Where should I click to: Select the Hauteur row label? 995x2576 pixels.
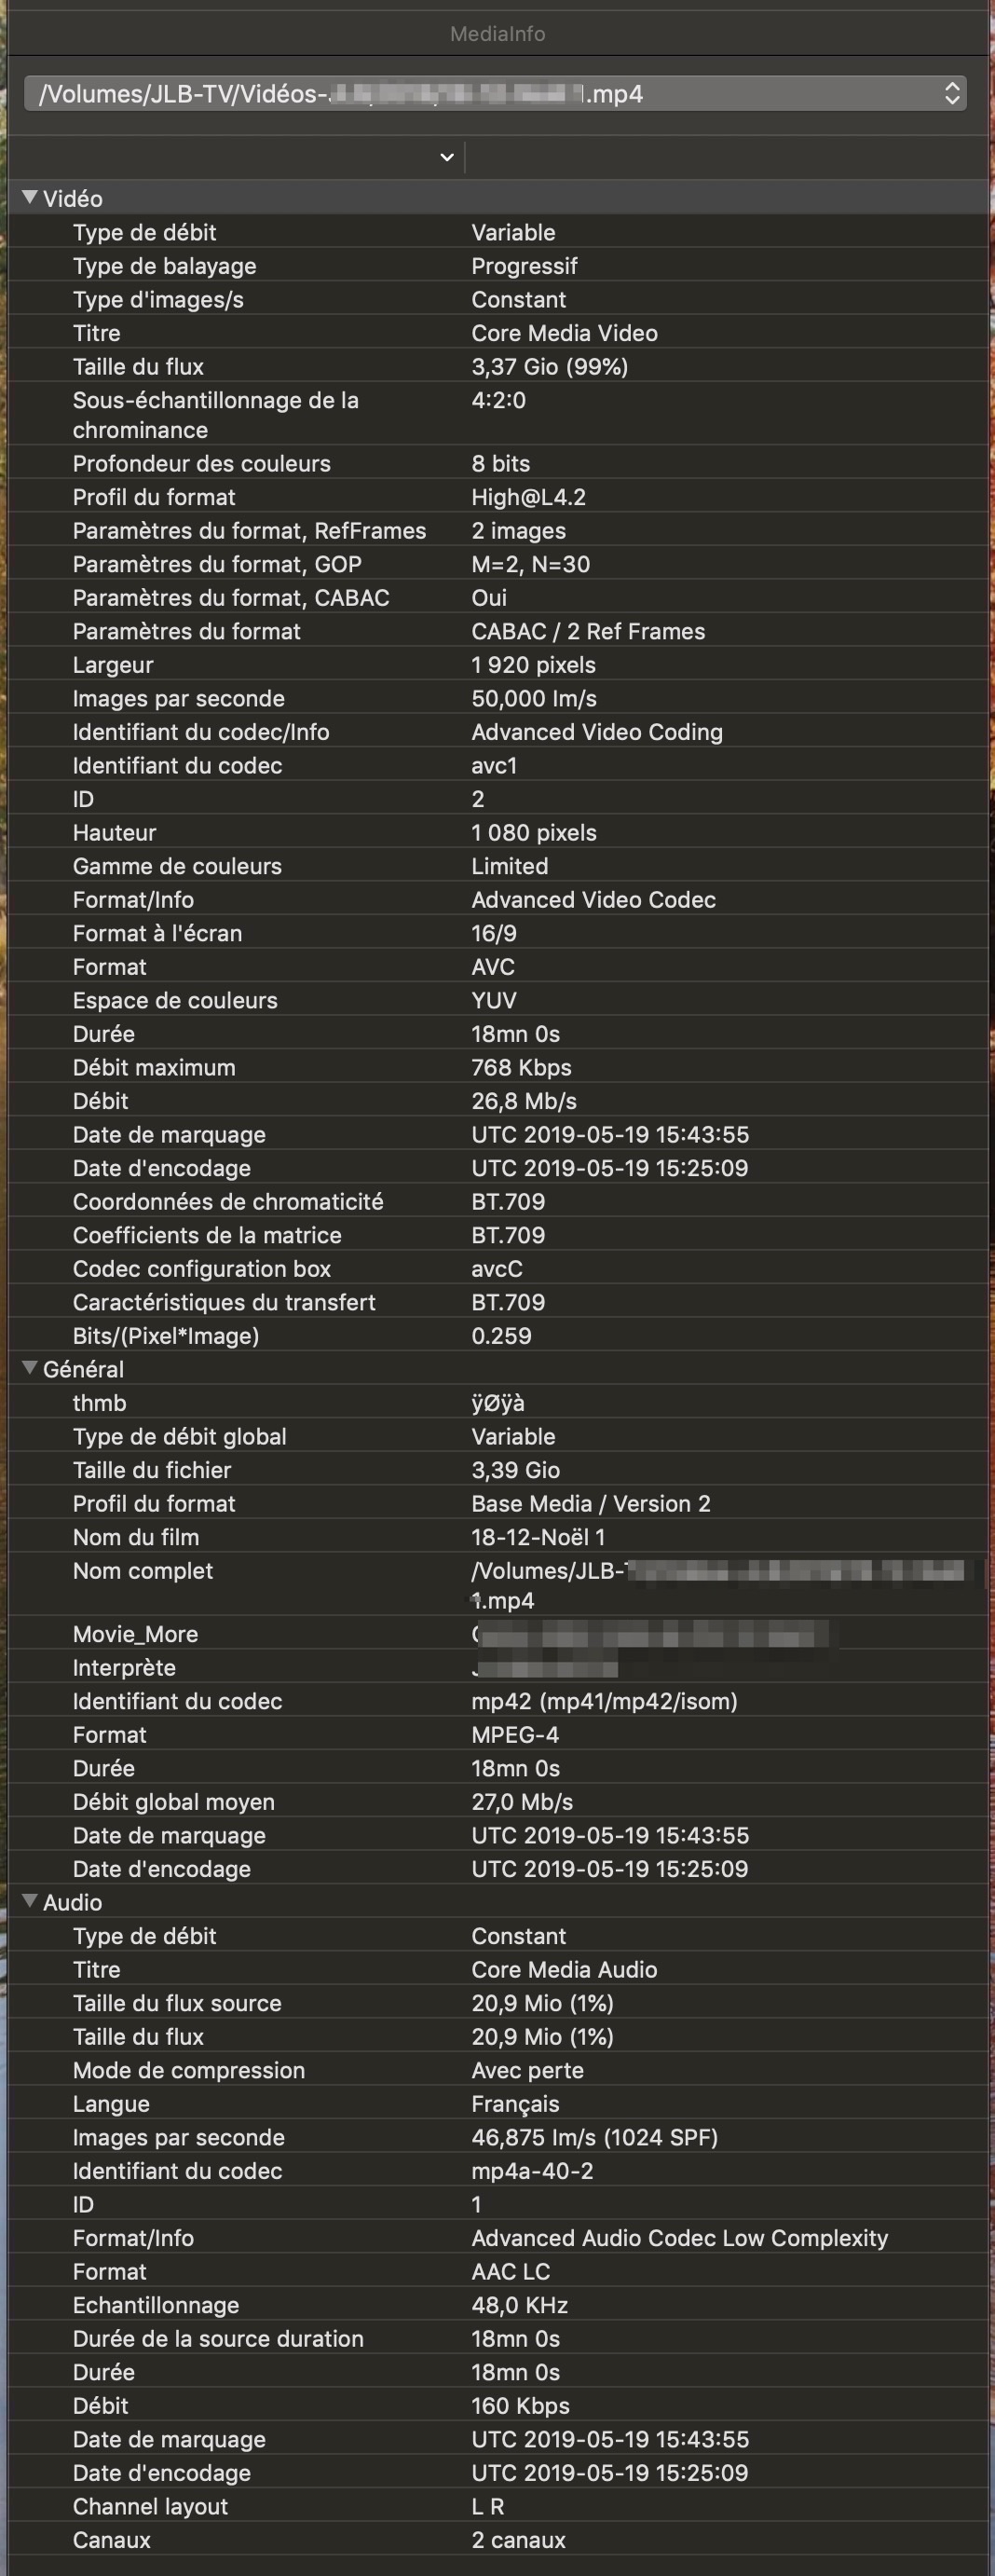click(x=114, y=832)
